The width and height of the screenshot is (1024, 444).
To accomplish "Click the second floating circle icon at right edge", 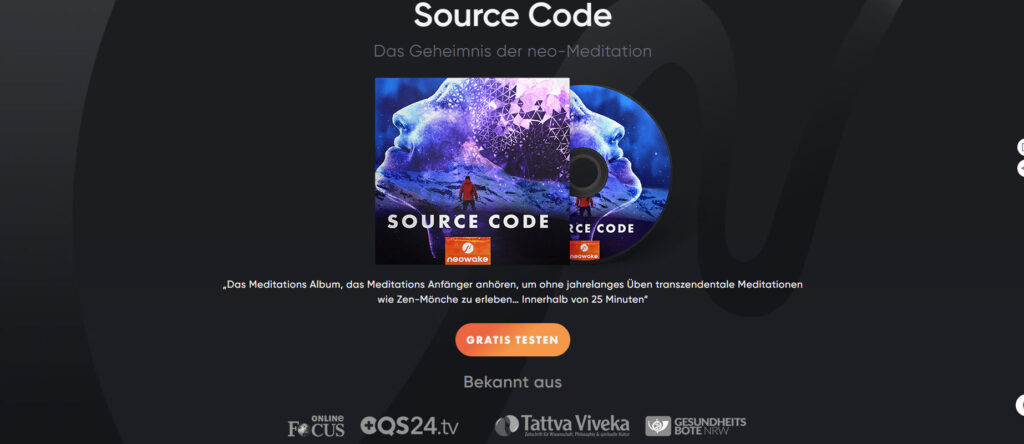I will coord(1020,168).
